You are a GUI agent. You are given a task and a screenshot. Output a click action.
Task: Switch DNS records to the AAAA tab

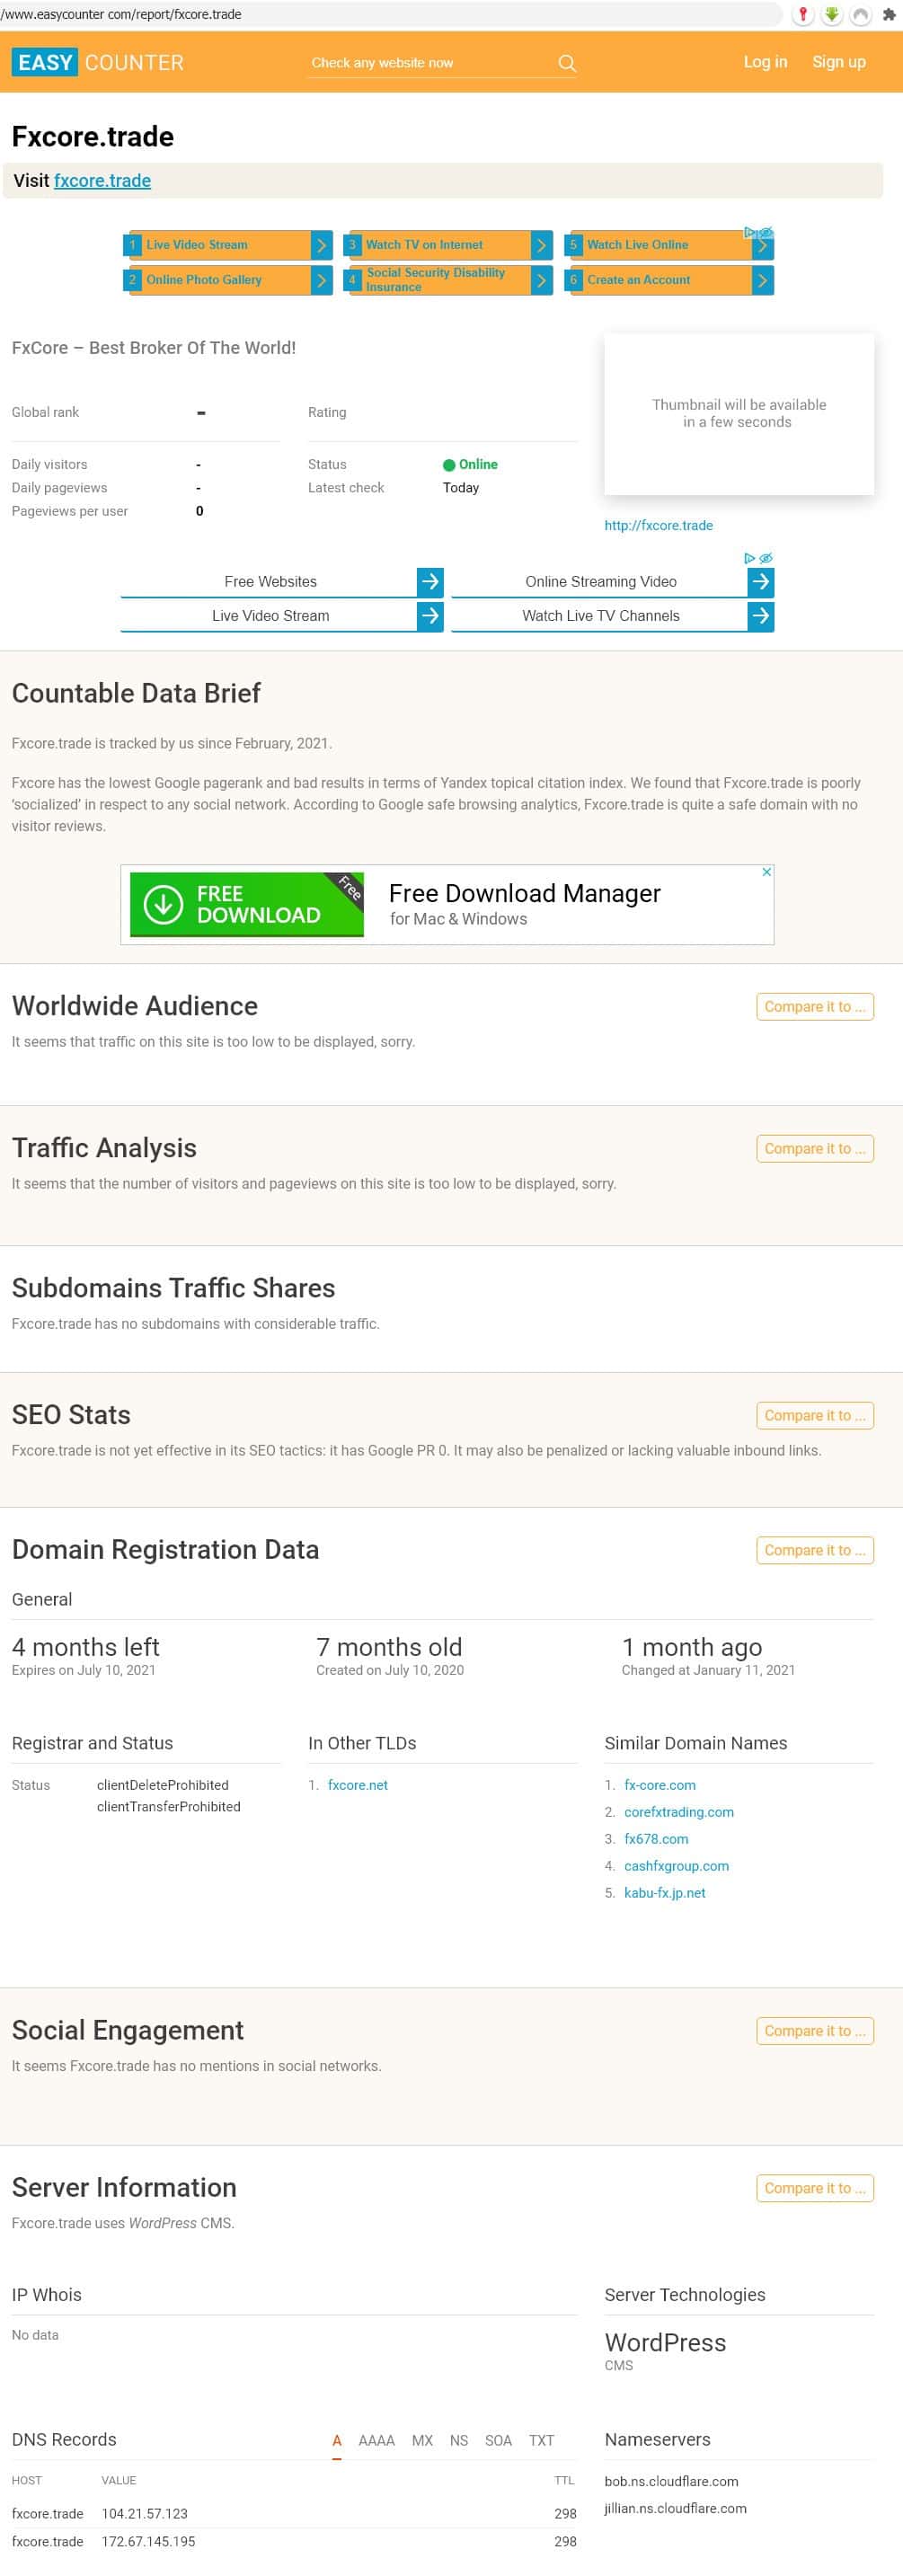[376, 2440]
